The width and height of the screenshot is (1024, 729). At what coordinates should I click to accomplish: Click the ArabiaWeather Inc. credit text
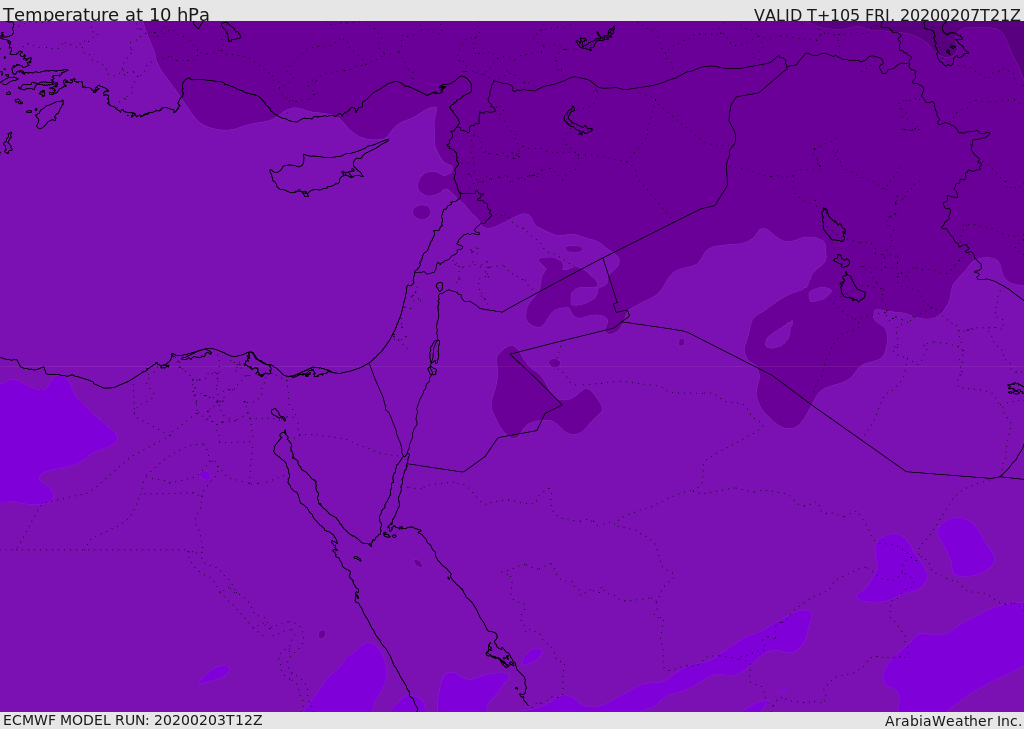(x=953, y=721)
